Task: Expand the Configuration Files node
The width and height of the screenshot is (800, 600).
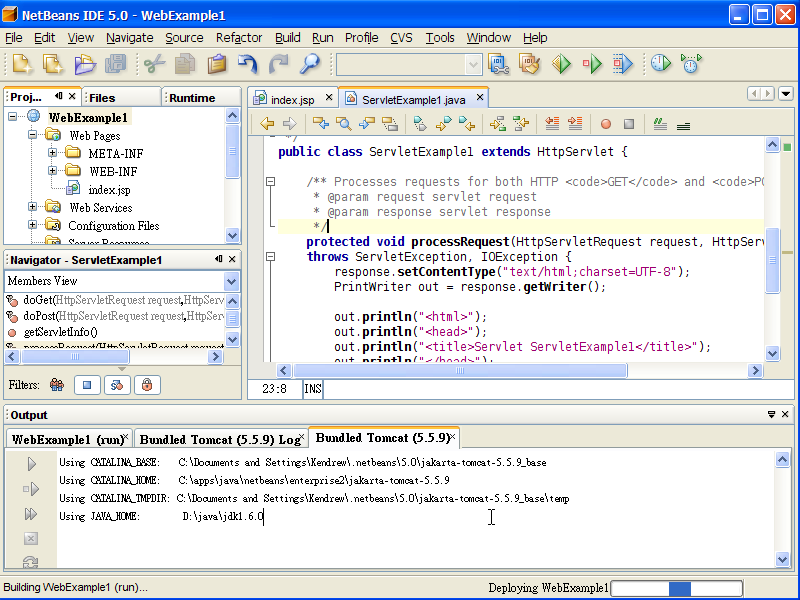Action: pos(33,224)
